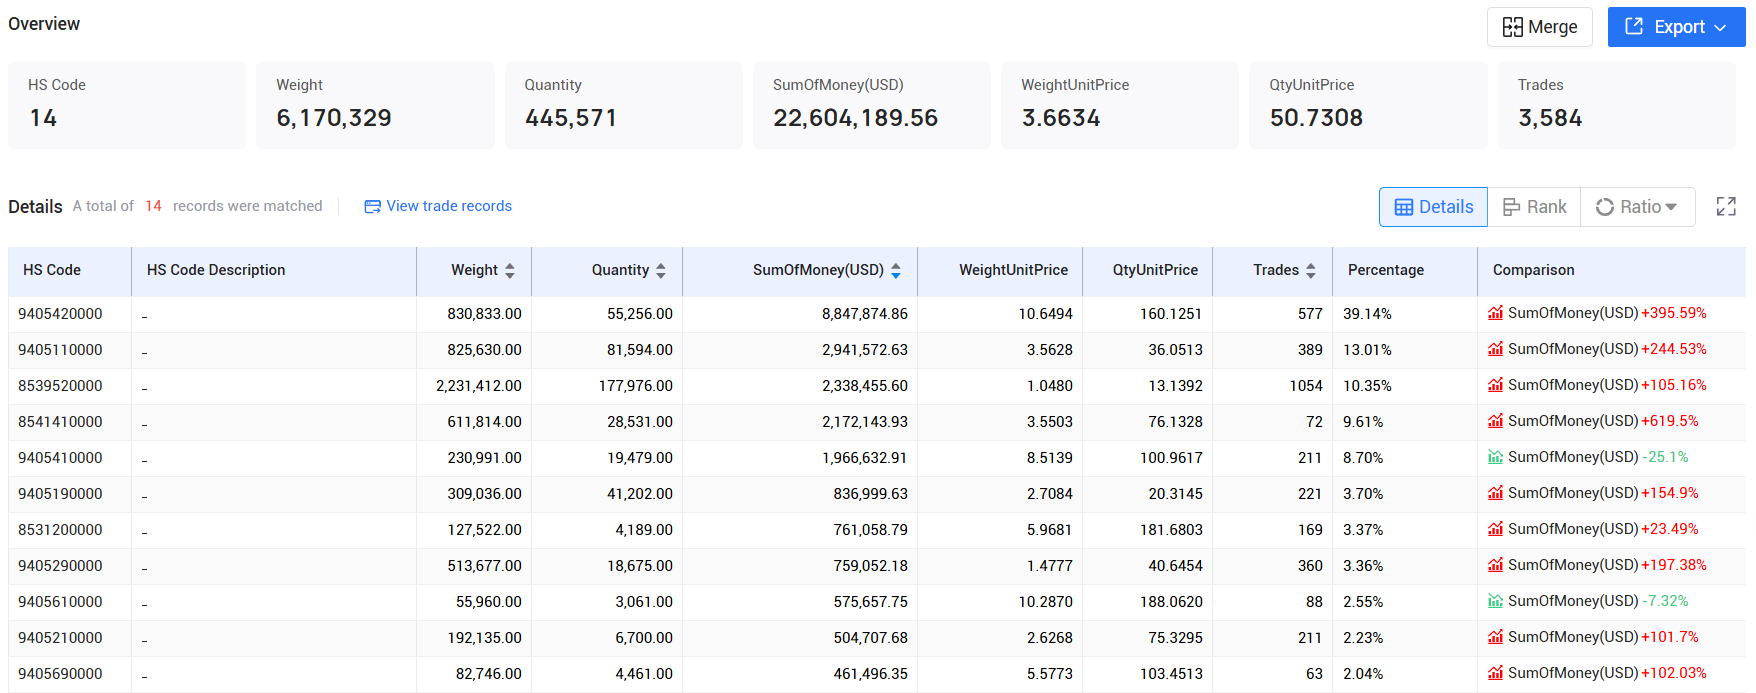Sort by Trades column
Screen dimensions: 1756x693
click(1311, 270)
